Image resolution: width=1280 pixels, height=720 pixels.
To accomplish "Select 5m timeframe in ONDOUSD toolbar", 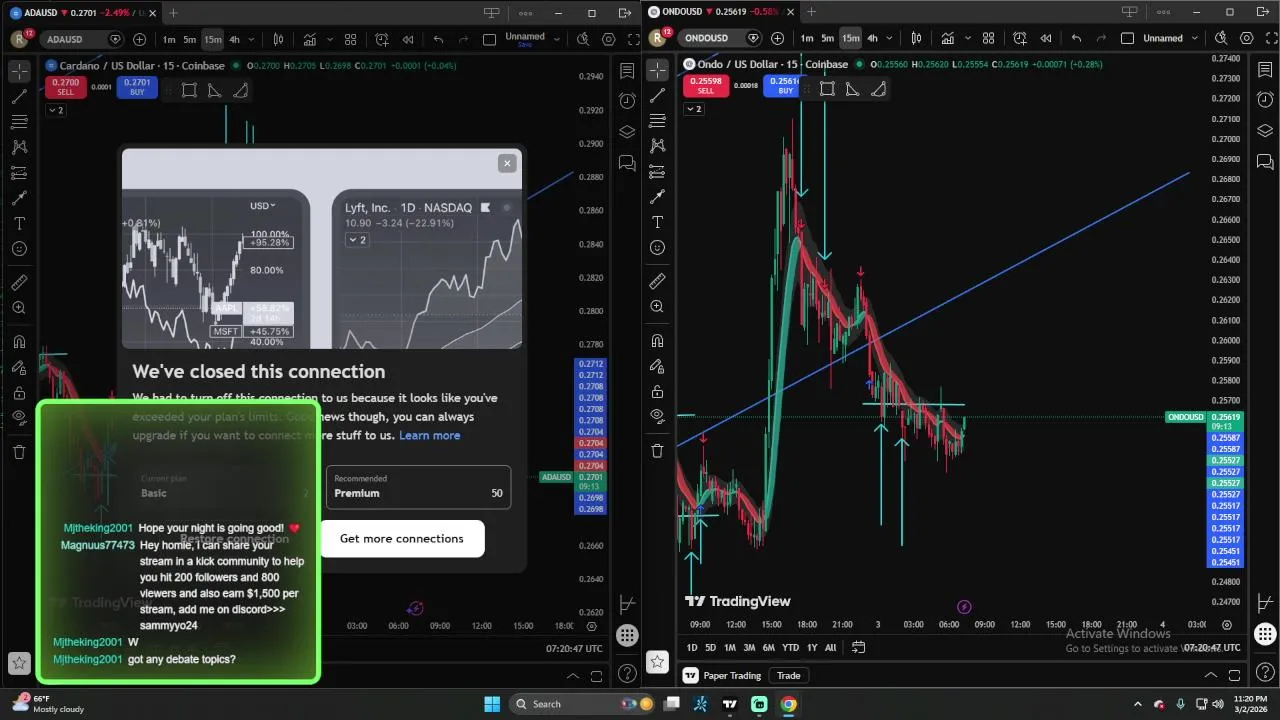I will (827, 38).
